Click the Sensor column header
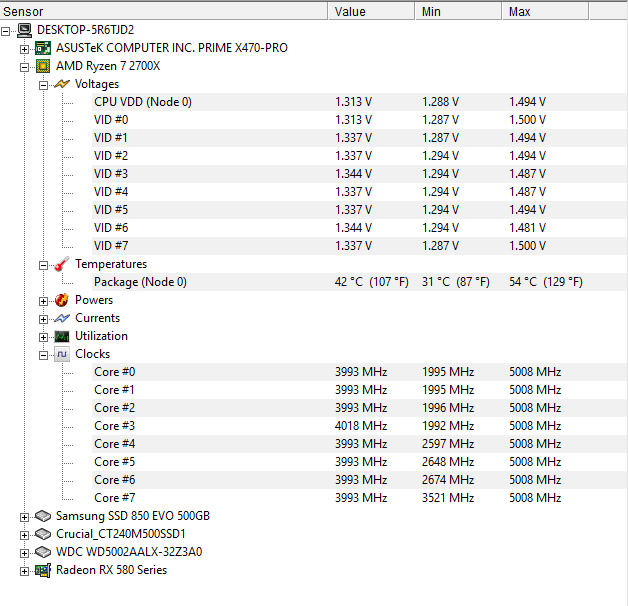 point(164,11)
